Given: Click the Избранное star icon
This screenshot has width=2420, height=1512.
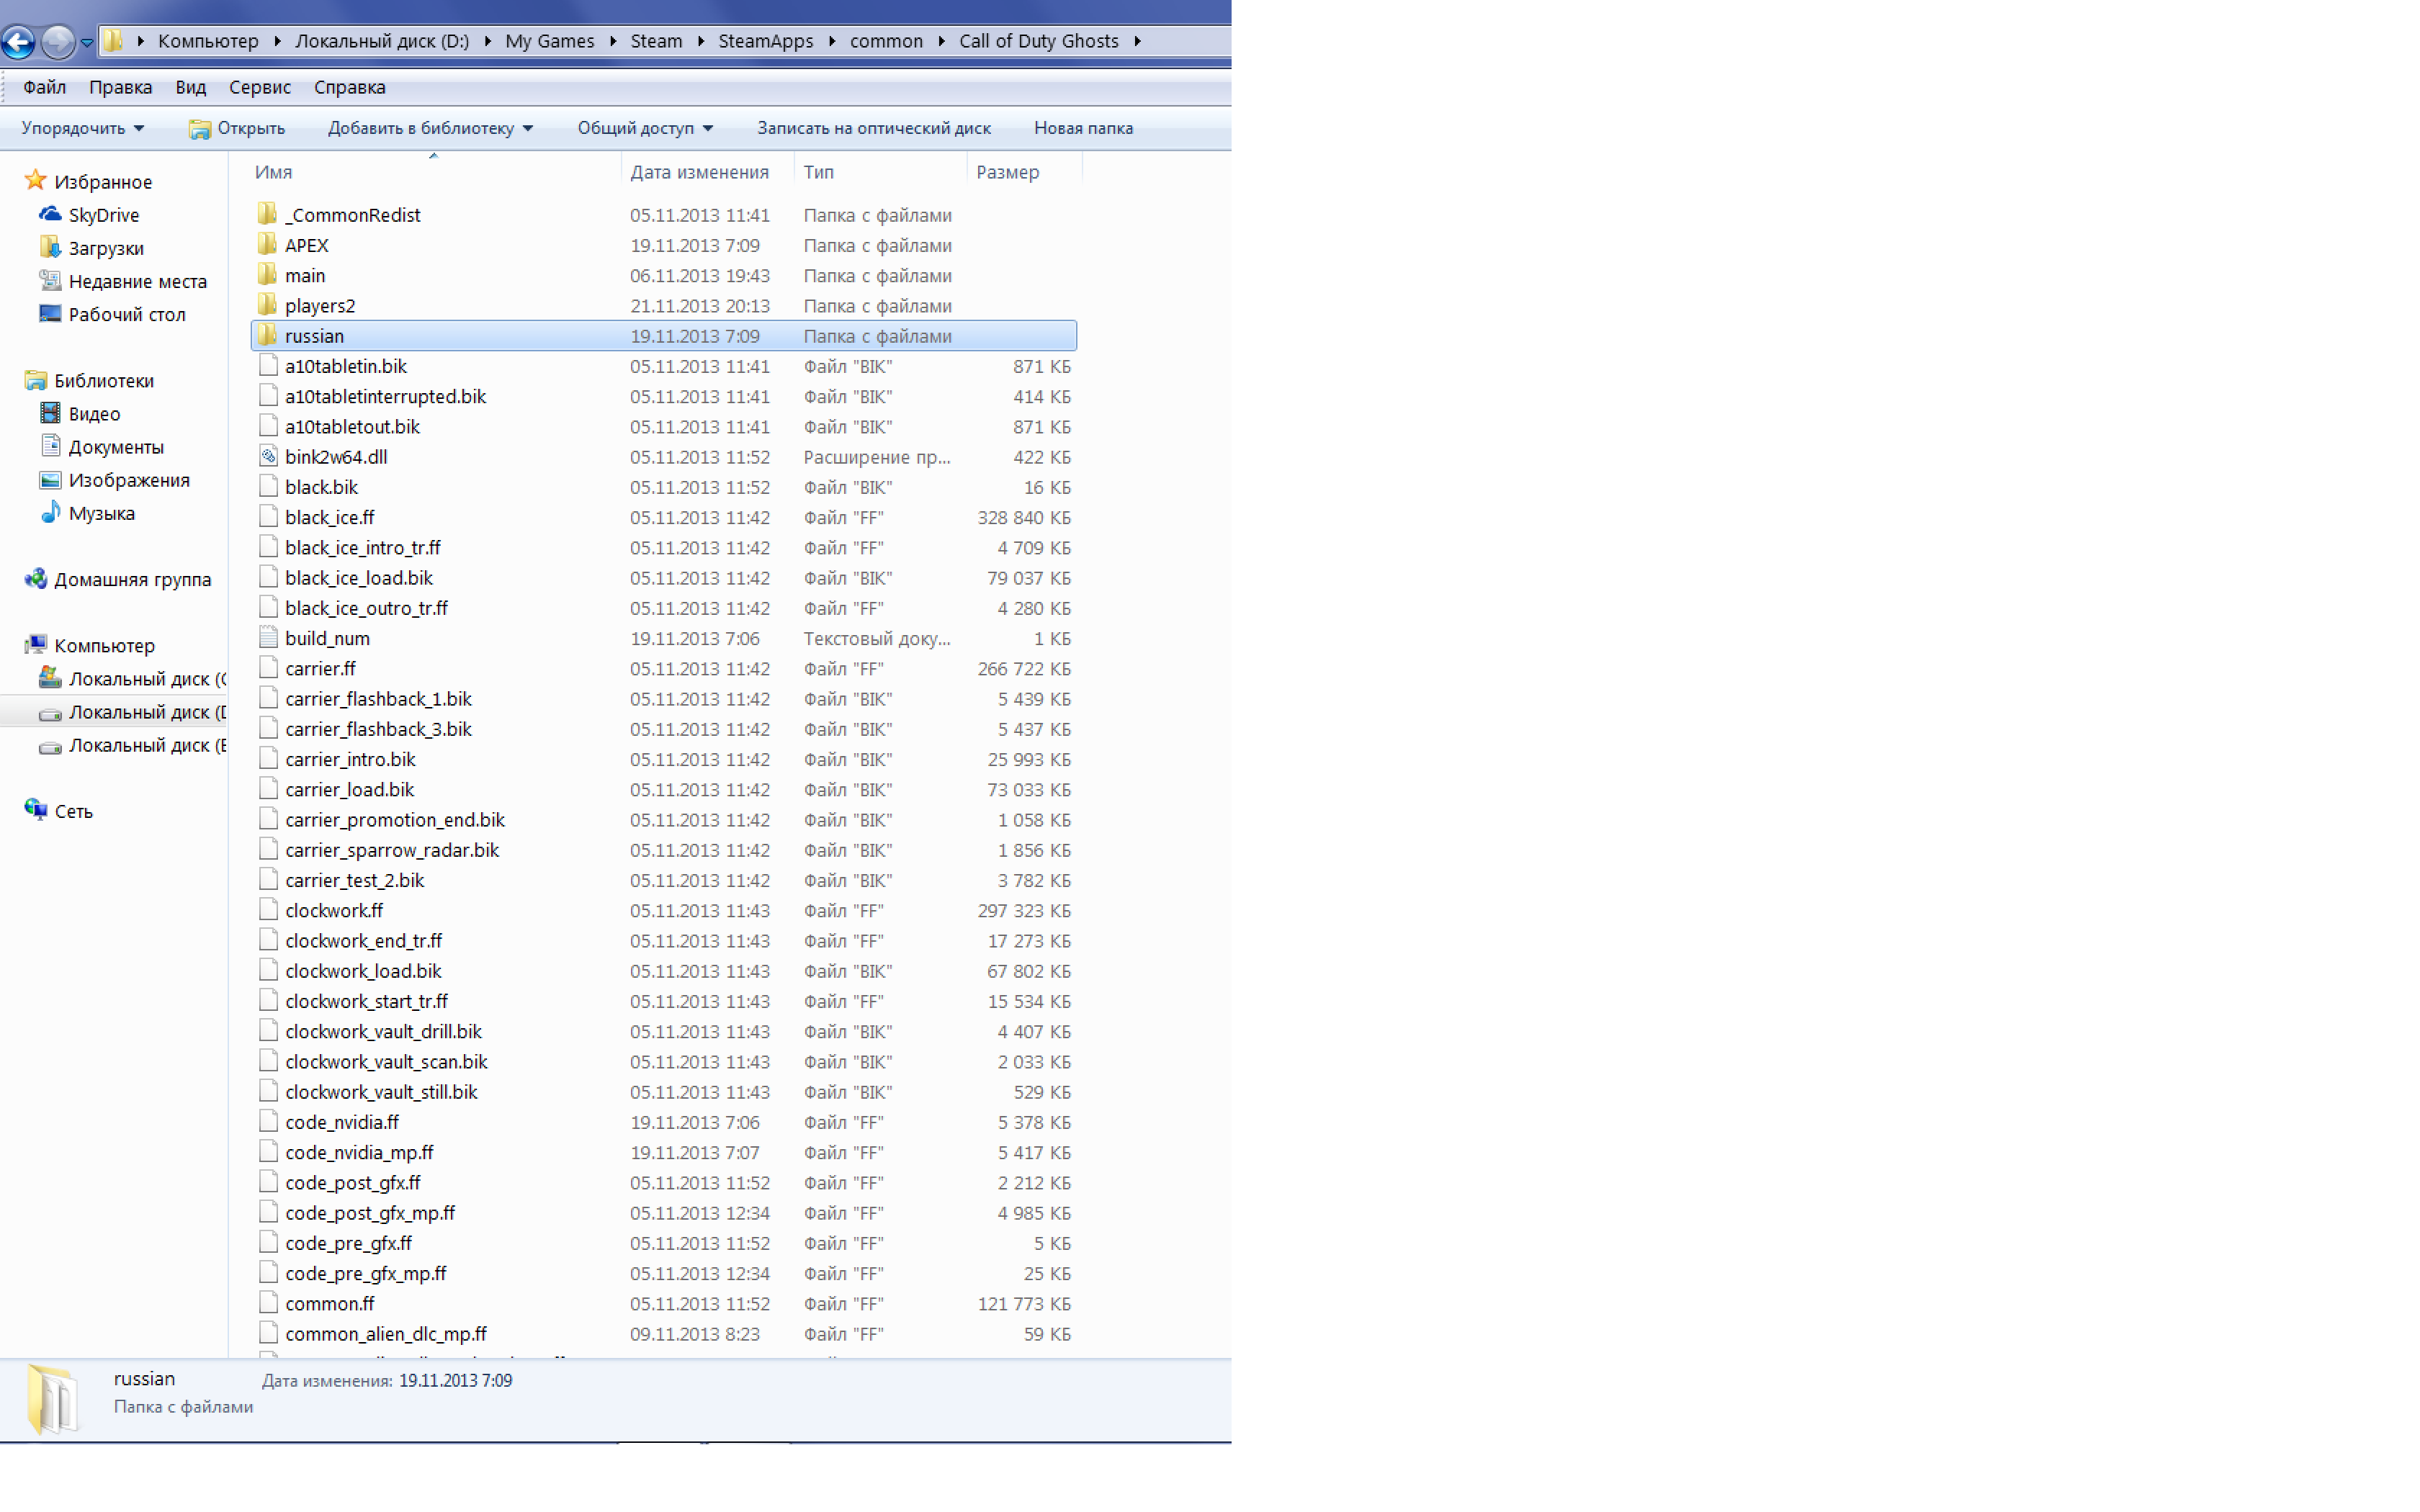Looking at the screenshot, I should tap(36, 180).
